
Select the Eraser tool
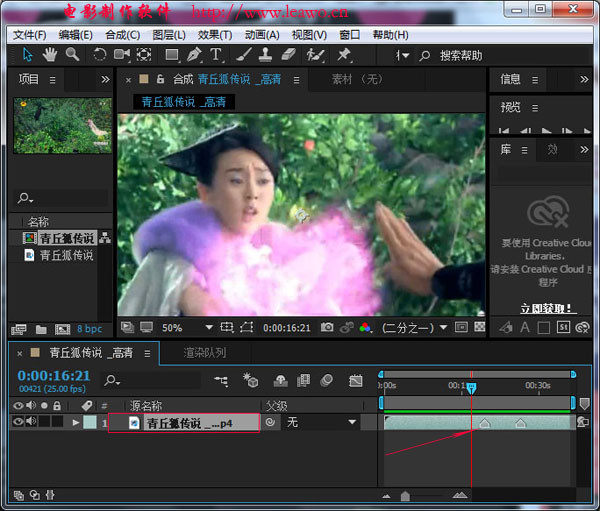(289, 55)
